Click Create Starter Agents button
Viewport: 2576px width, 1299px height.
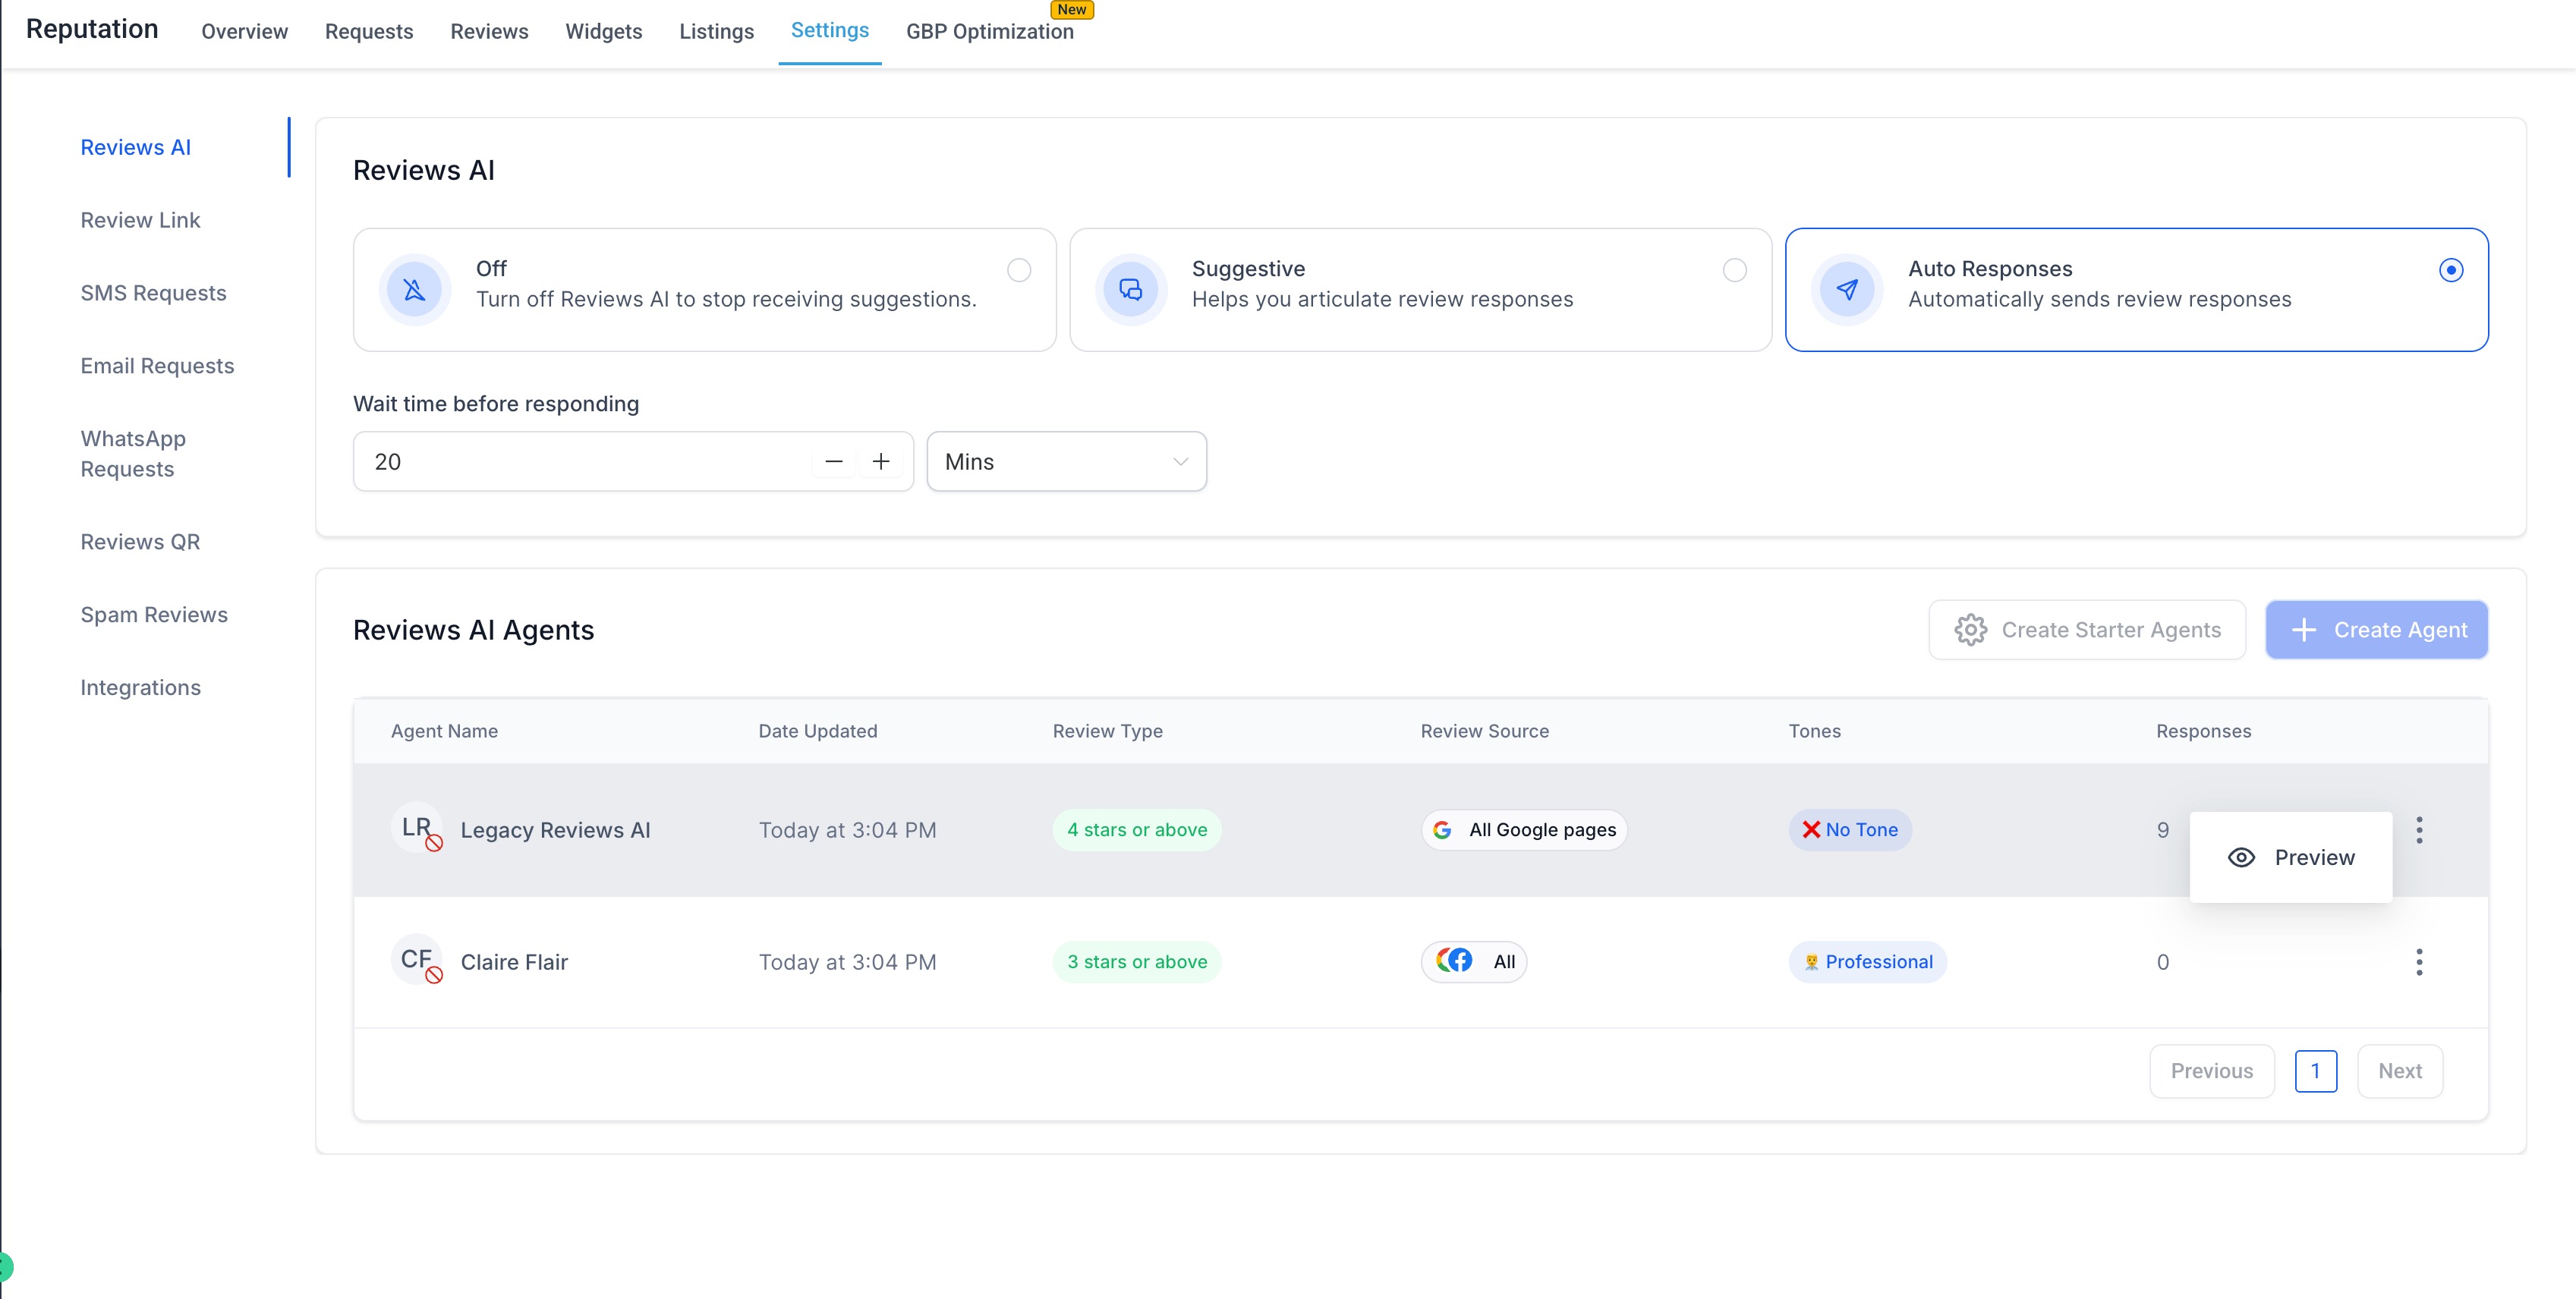click(2087, 630)
